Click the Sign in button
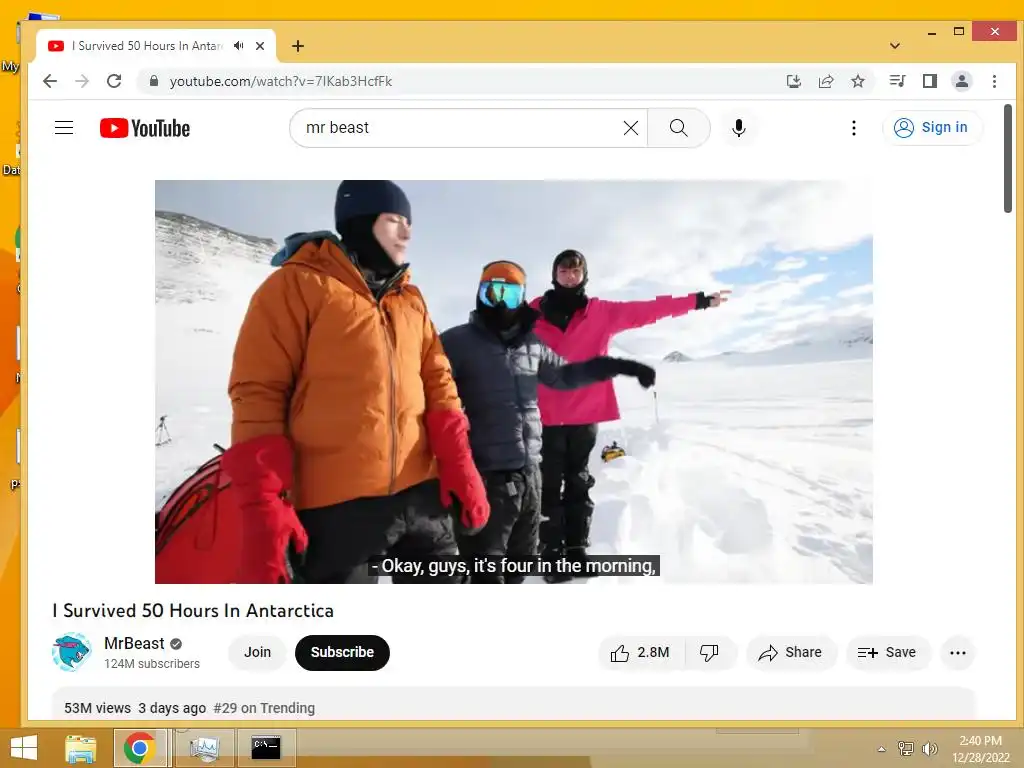 [931, 127]
